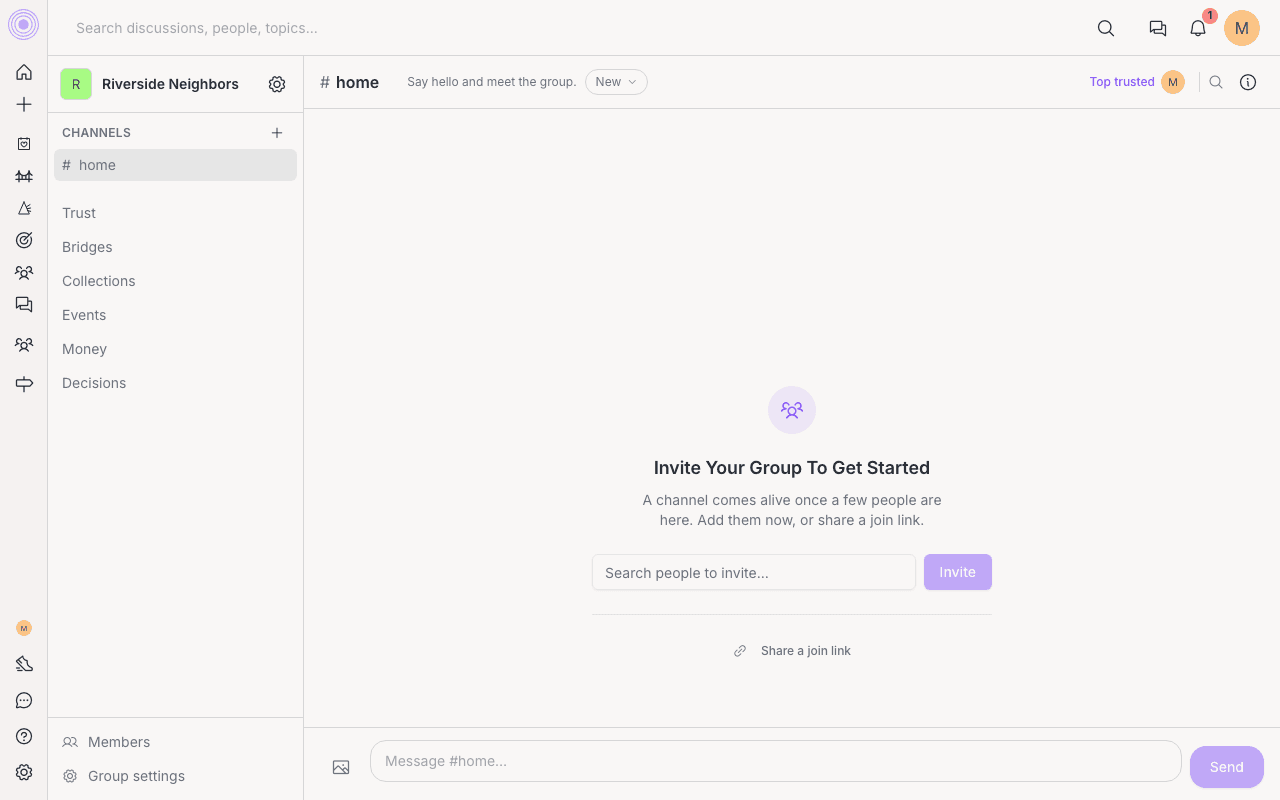Focus the top search discussions field
Image resolution: width=1280 pixels, height=800 pixels.
click(197, 28)
